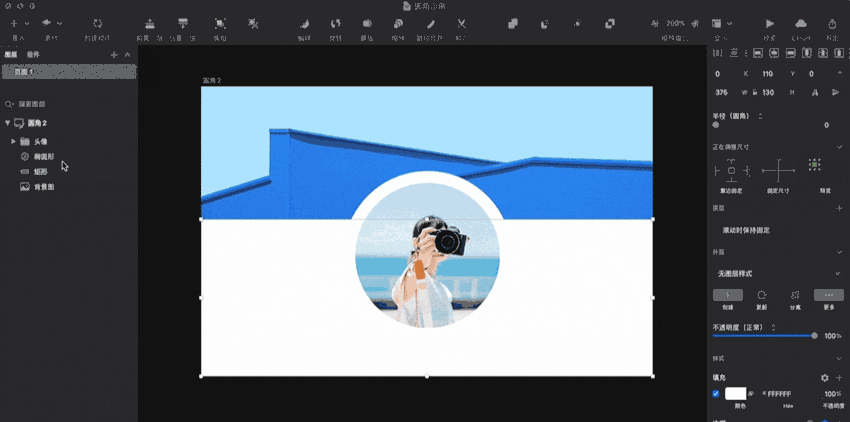Viewport: 850px width, 422px height.
Task: Zoom out using toolbar minus icon
Action: tap(655, 24)
